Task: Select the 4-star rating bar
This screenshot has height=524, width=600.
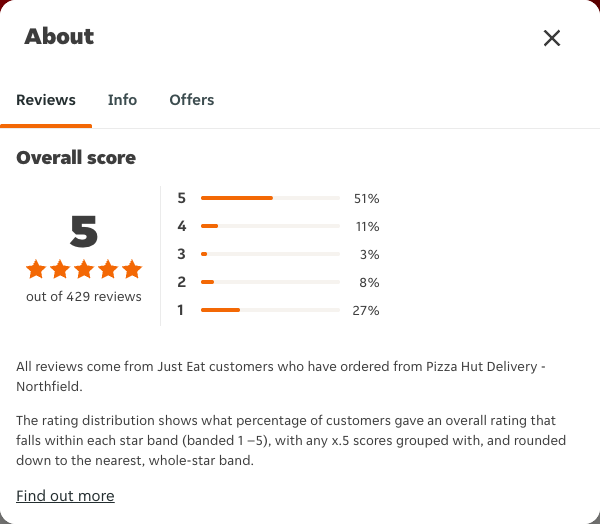Action: click(x=270, y=226)
